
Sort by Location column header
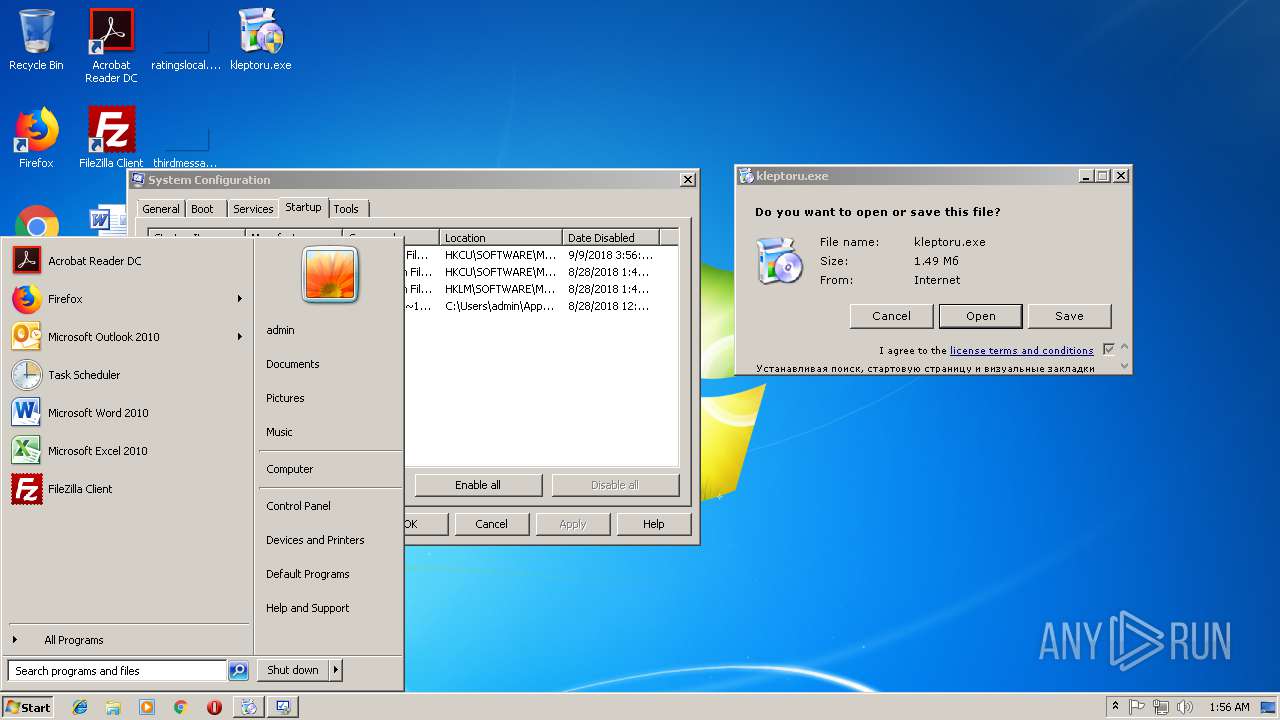click(x=500, y=238)
